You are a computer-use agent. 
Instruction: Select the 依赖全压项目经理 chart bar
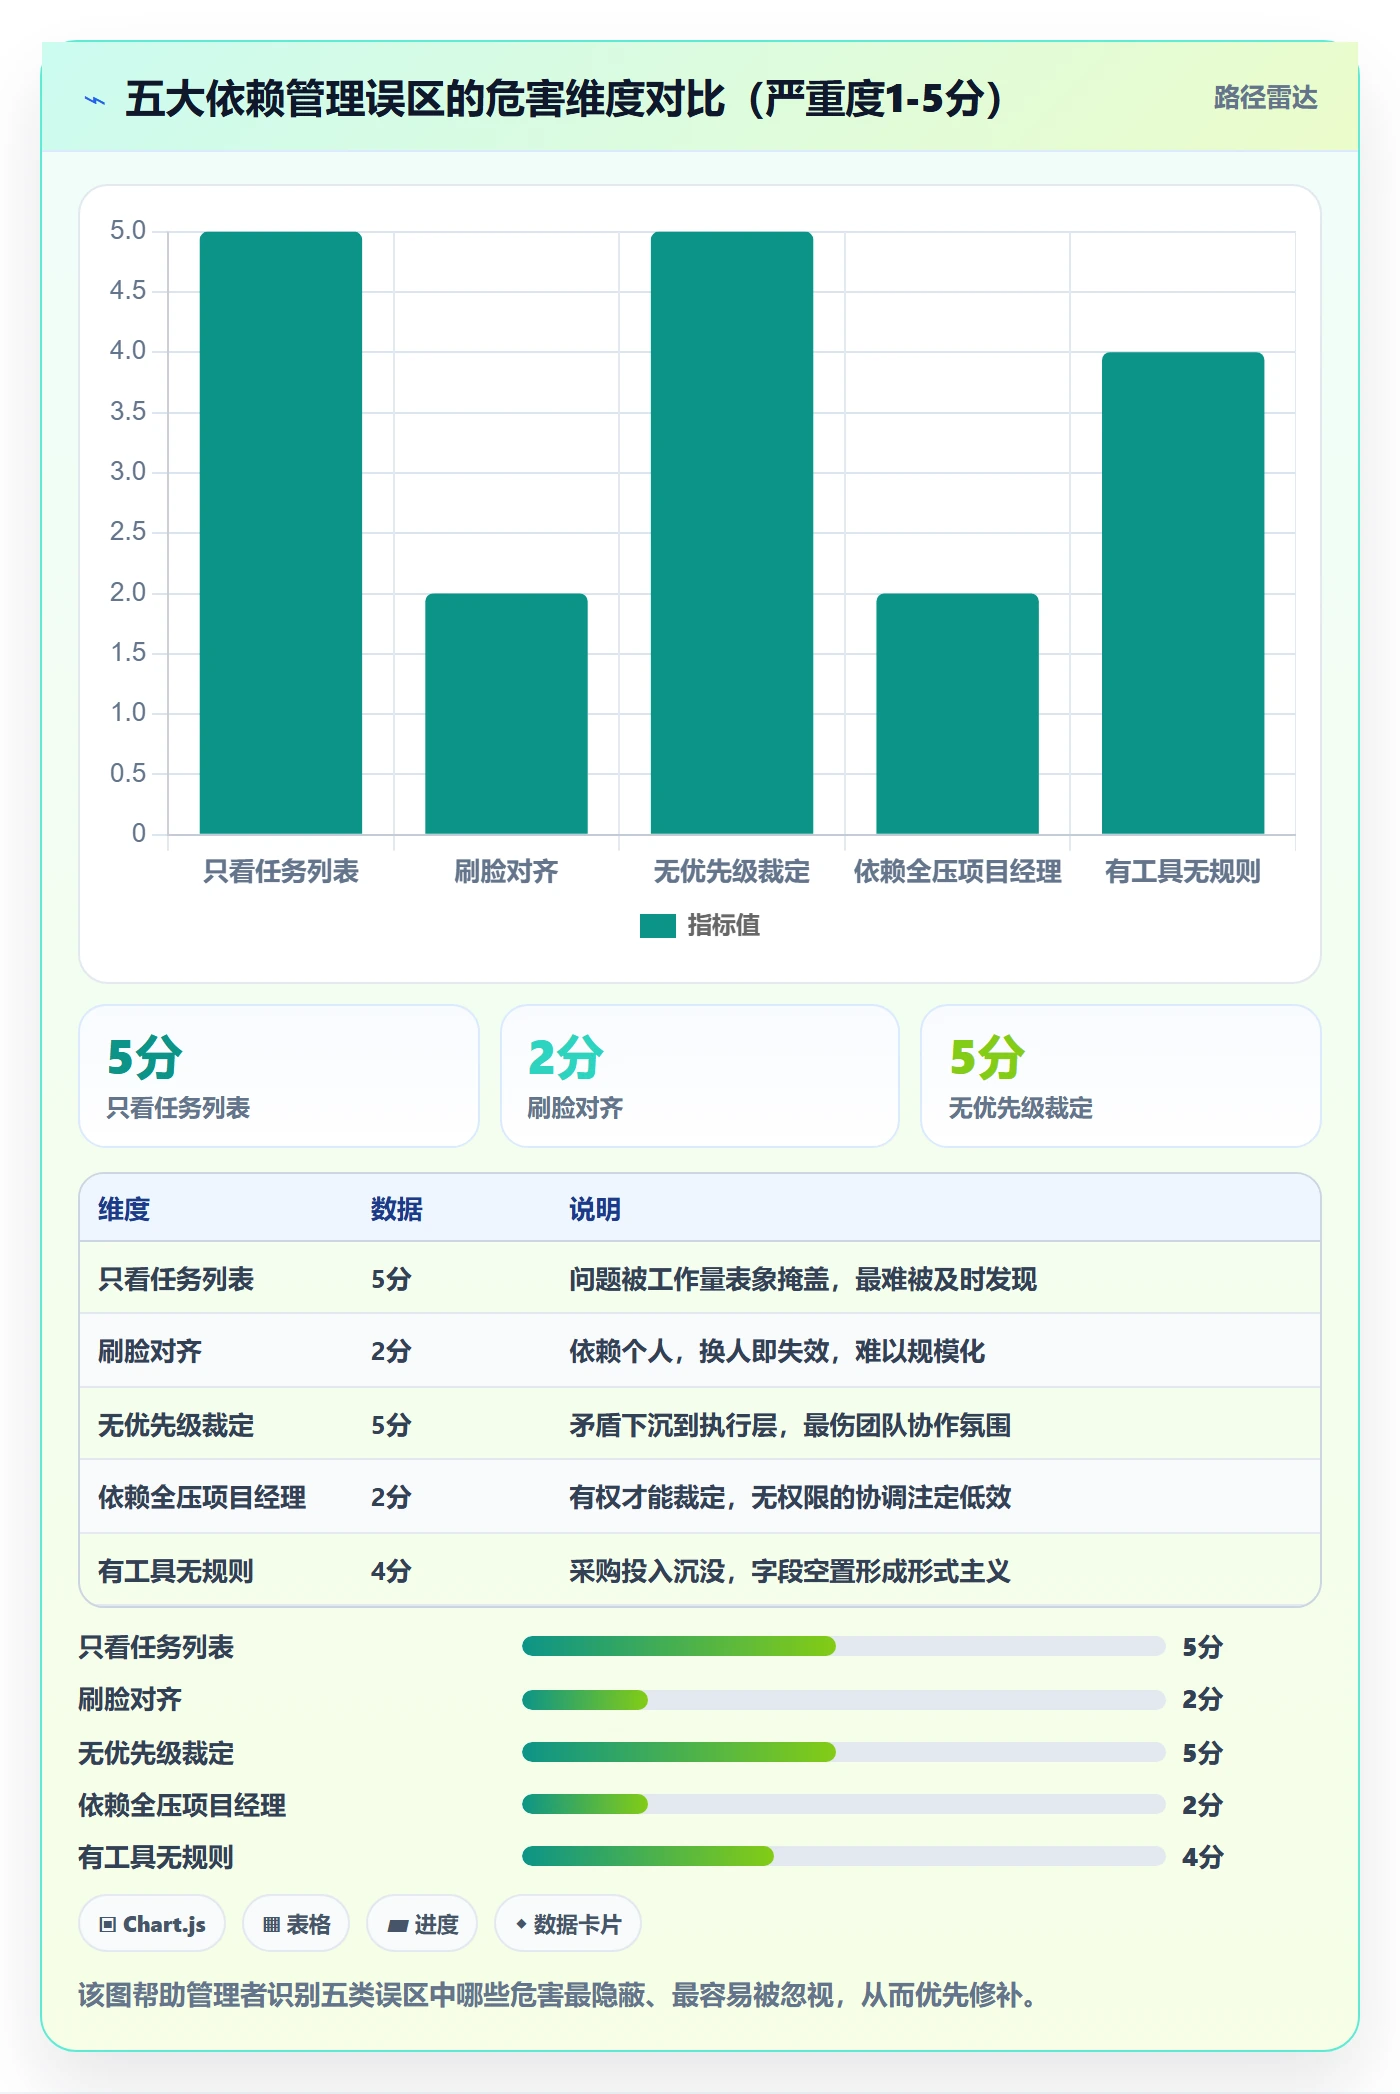(958, 713)
